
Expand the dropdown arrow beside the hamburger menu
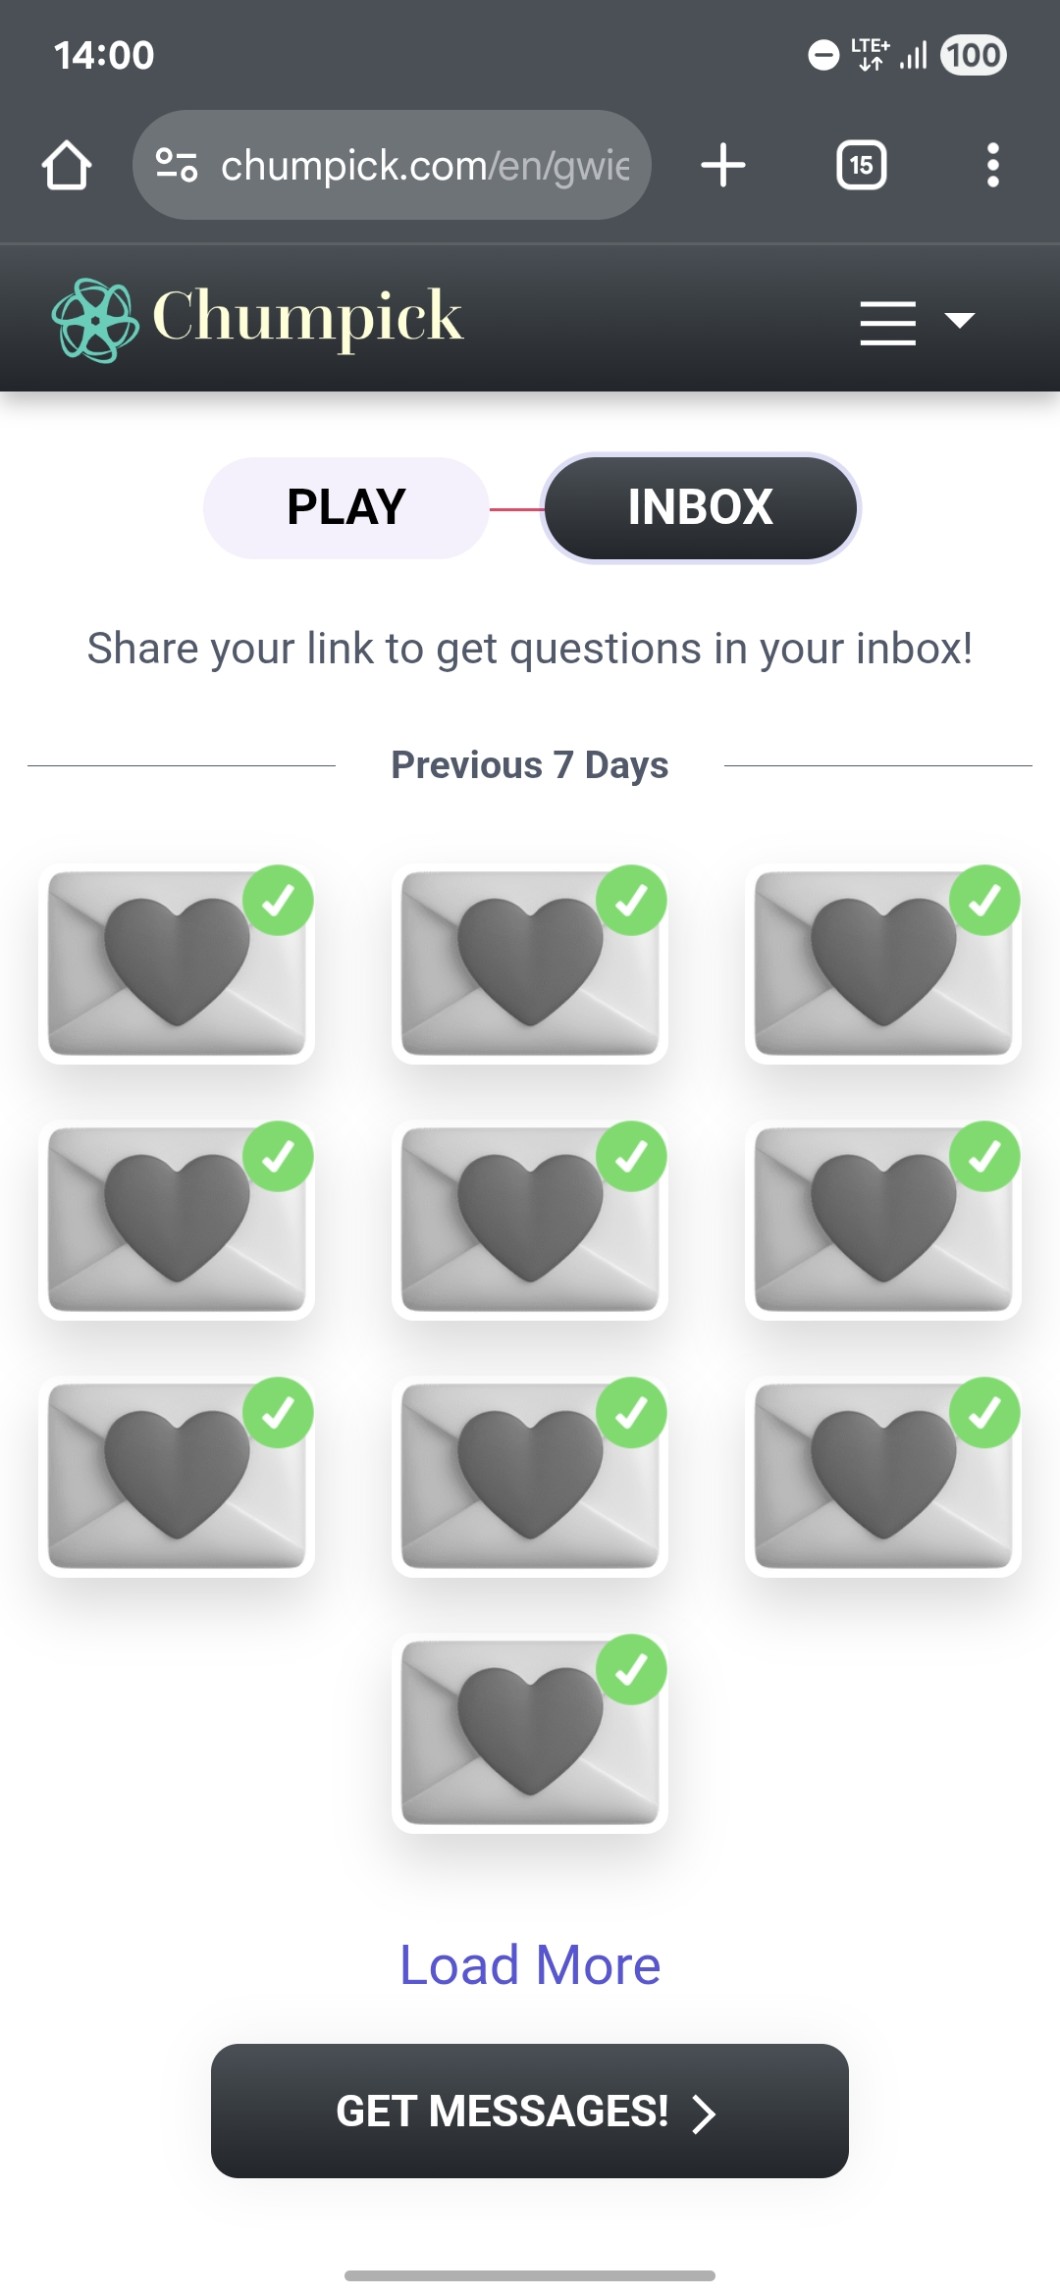coord(960,320)
